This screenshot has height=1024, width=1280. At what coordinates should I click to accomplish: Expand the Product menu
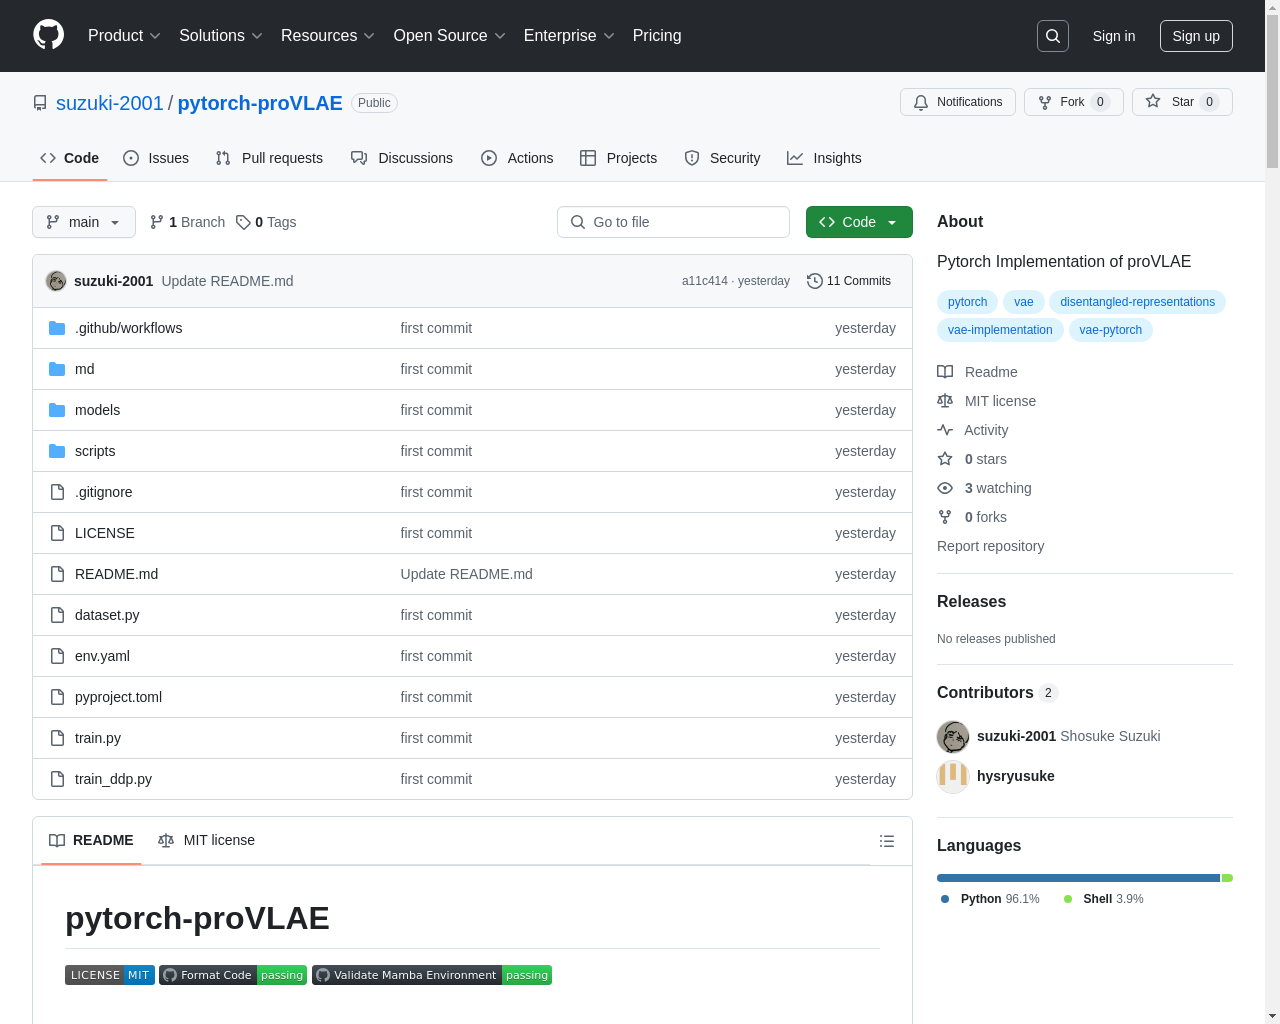pyautogui.click(x=124, y=36)
